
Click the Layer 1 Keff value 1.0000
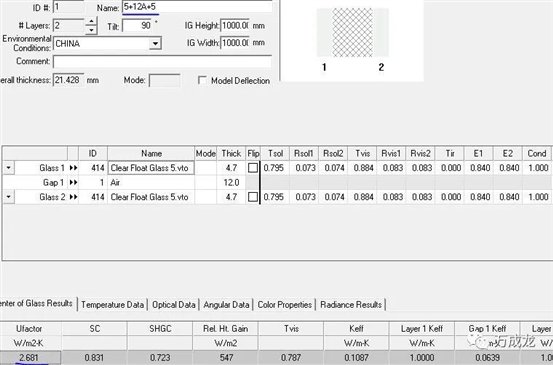(x=422, y=358)
